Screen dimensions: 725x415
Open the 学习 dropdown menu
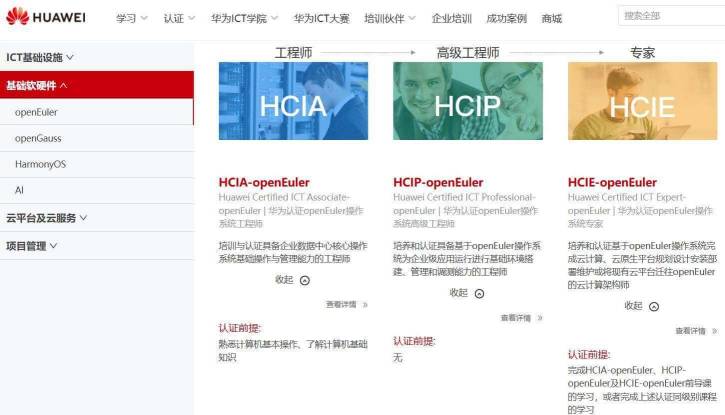point(132,18)
